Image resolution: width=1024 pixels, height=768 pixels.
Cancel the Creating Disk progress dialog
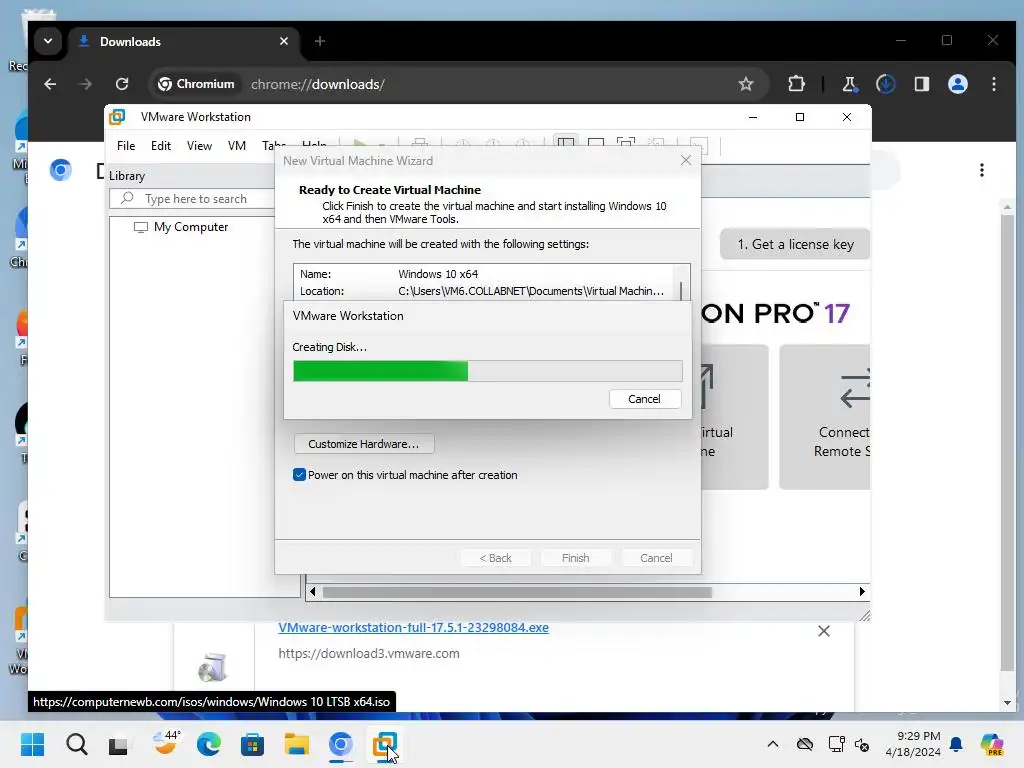[x=645, y=399]
